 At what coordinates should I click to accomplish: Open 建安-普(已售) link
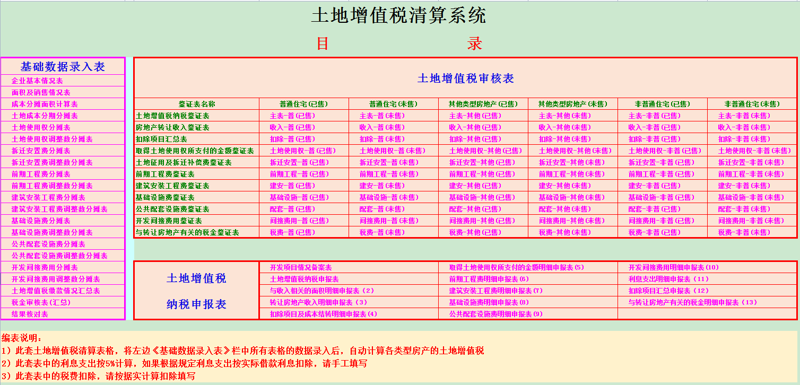pos(292,186)
